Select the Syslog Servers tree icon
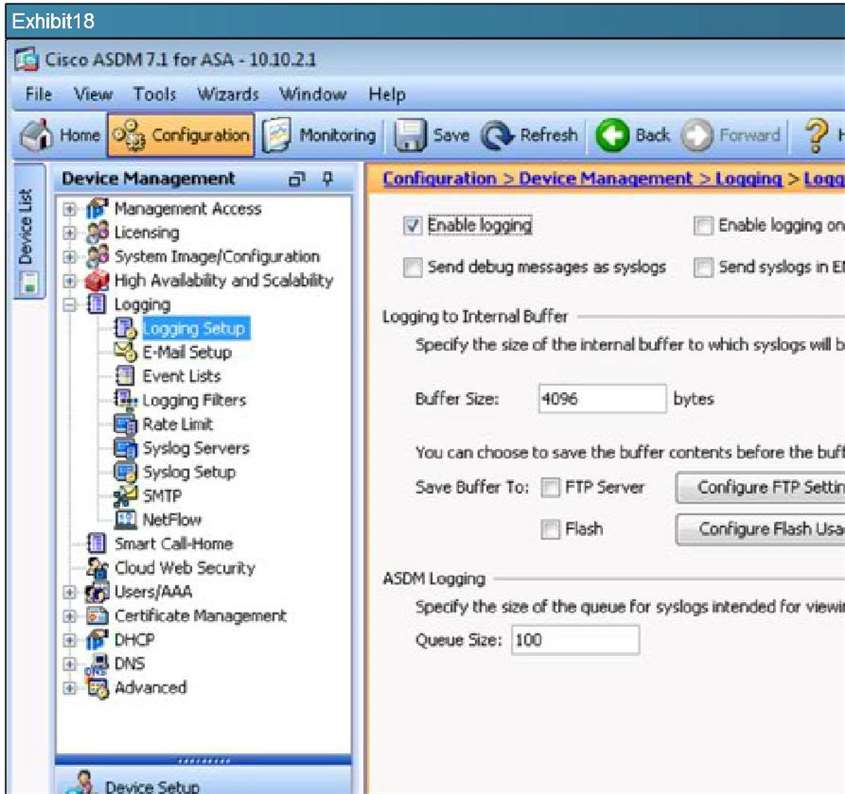845x794 pixels. (125, 448)
